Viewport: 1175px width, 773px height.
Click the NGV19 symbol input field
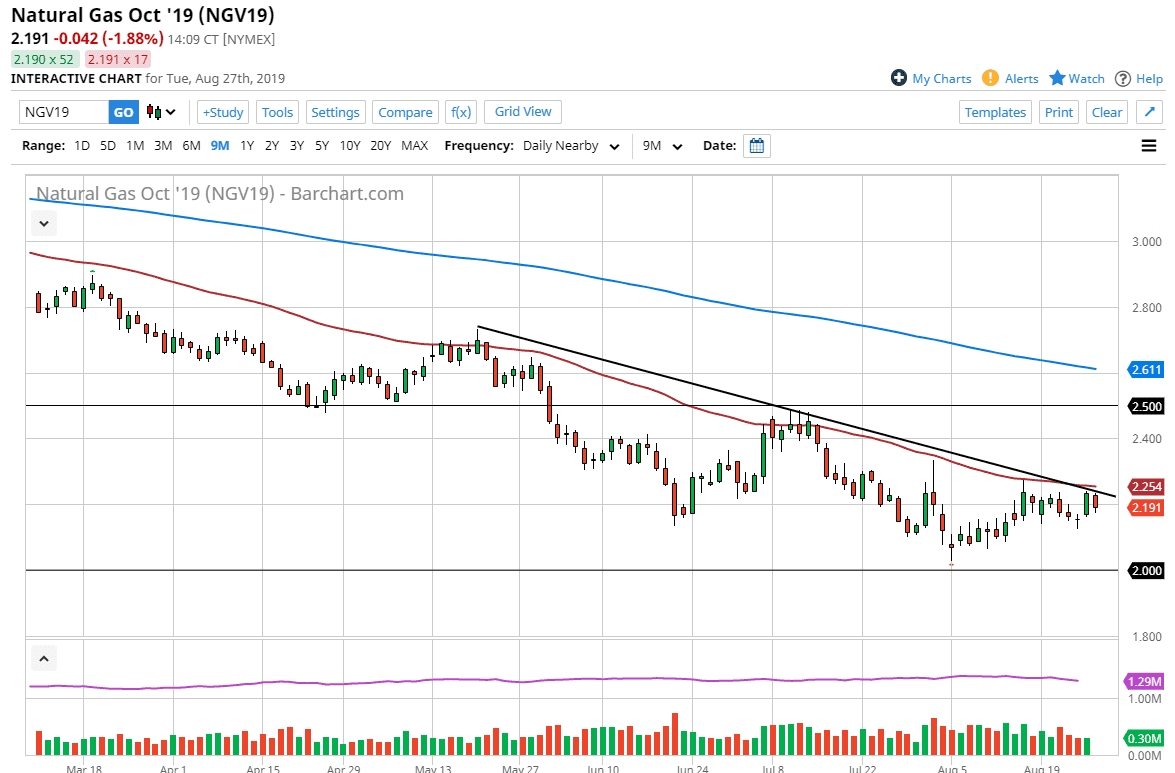pos(63,112)
